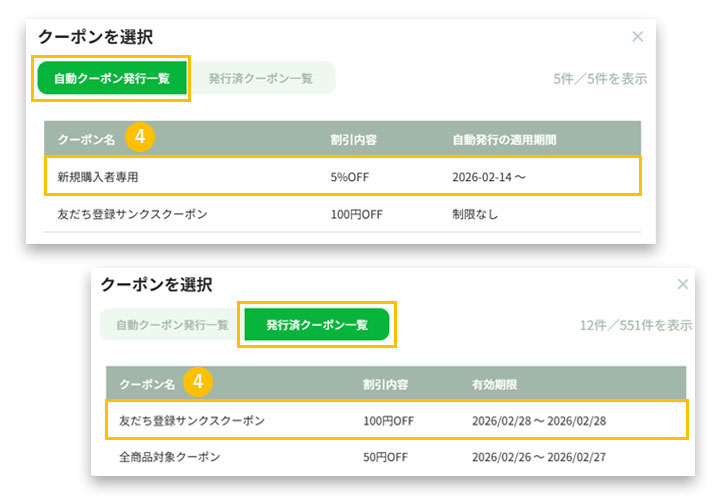Switch to the inactive 自動クーポン発行一覧 tab
Screen dimensions: 715x497
tap(172, 325)
